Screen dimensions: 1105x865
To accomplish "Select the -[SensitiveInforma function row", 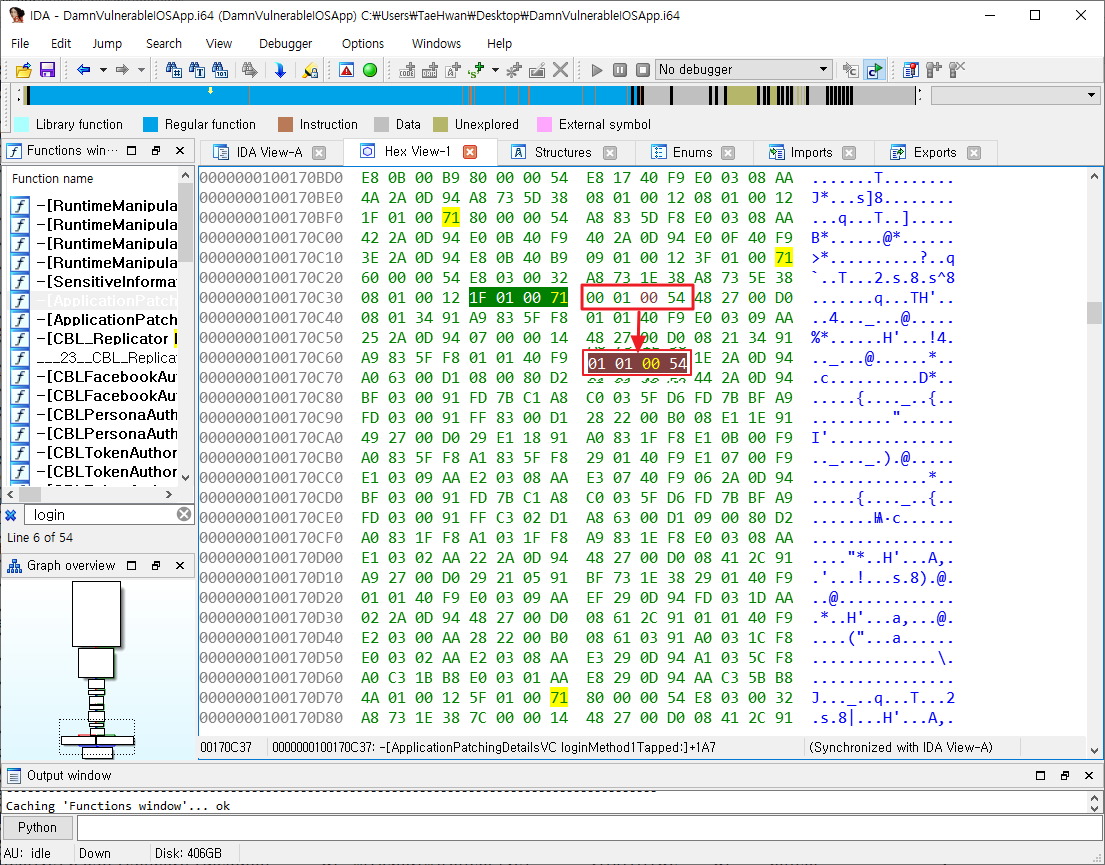I will (x=93, y=282).
